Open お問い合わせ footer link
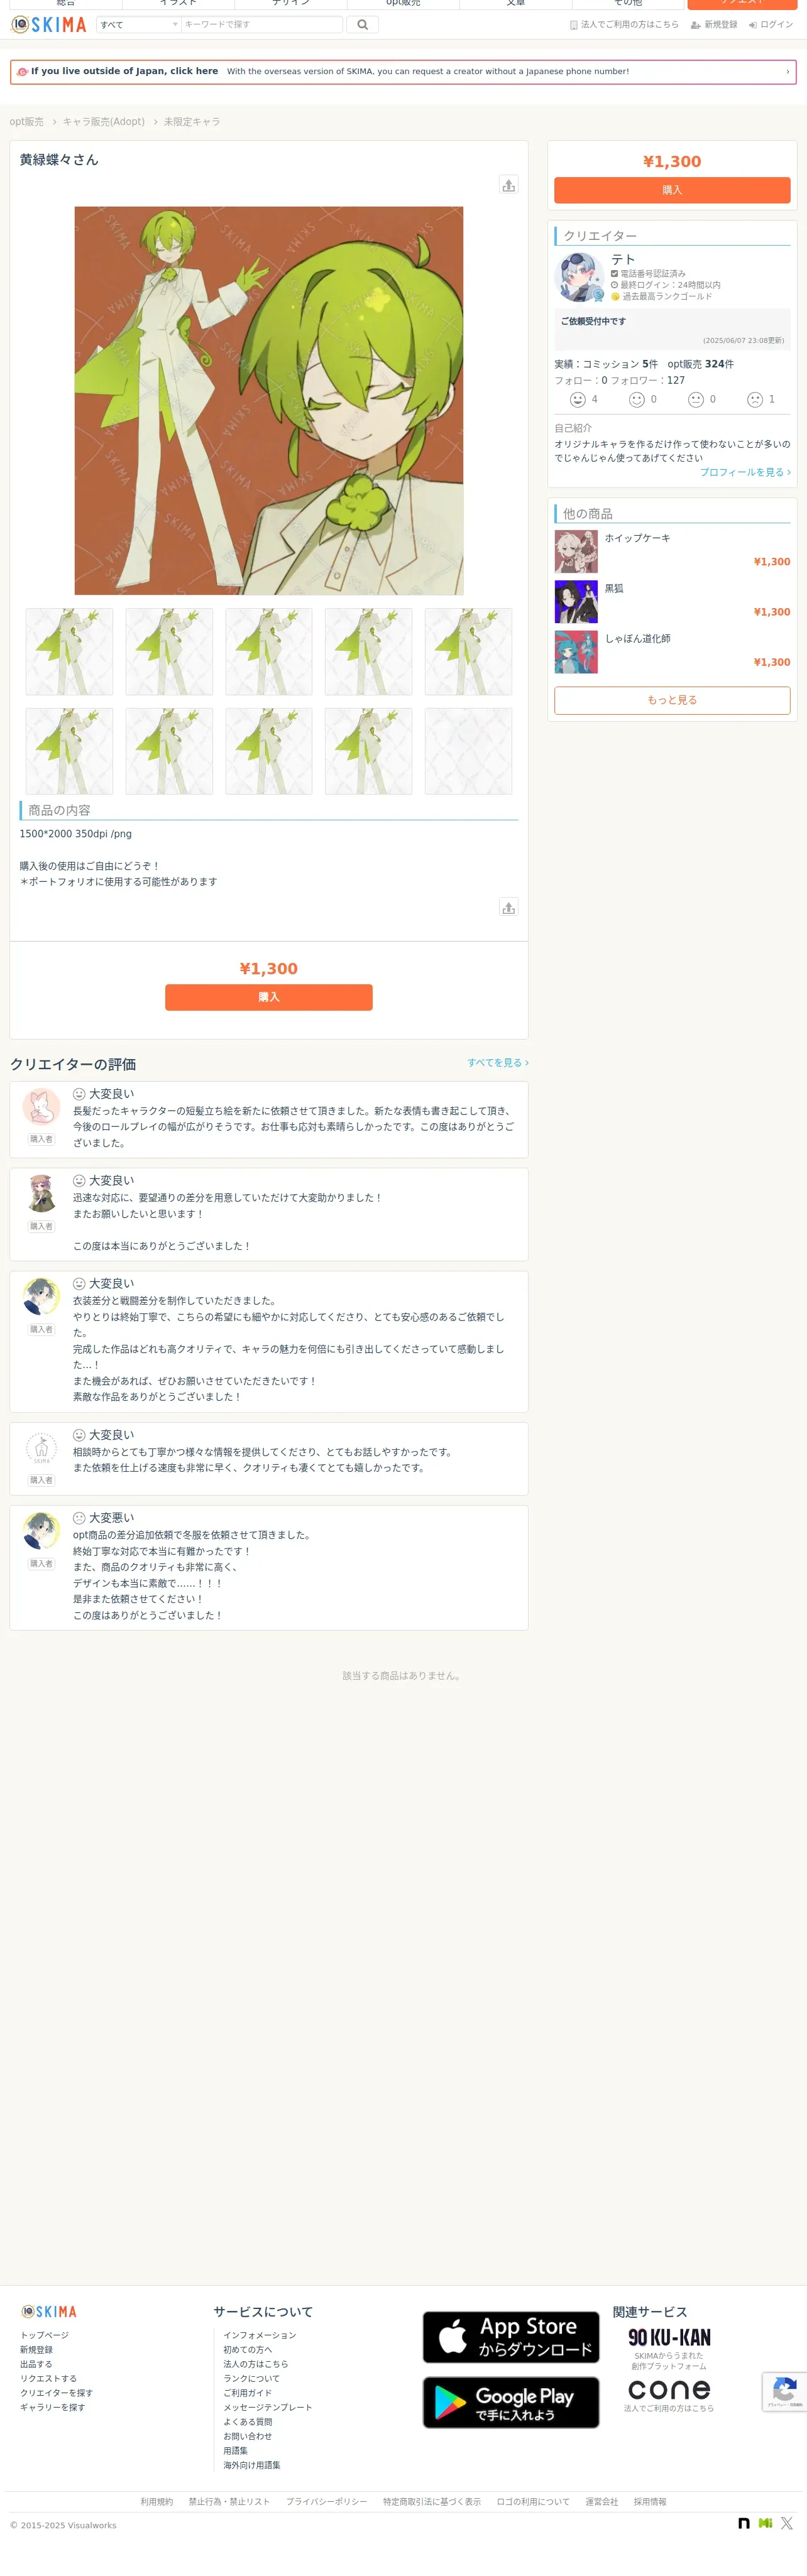 tap(247, 2436)
